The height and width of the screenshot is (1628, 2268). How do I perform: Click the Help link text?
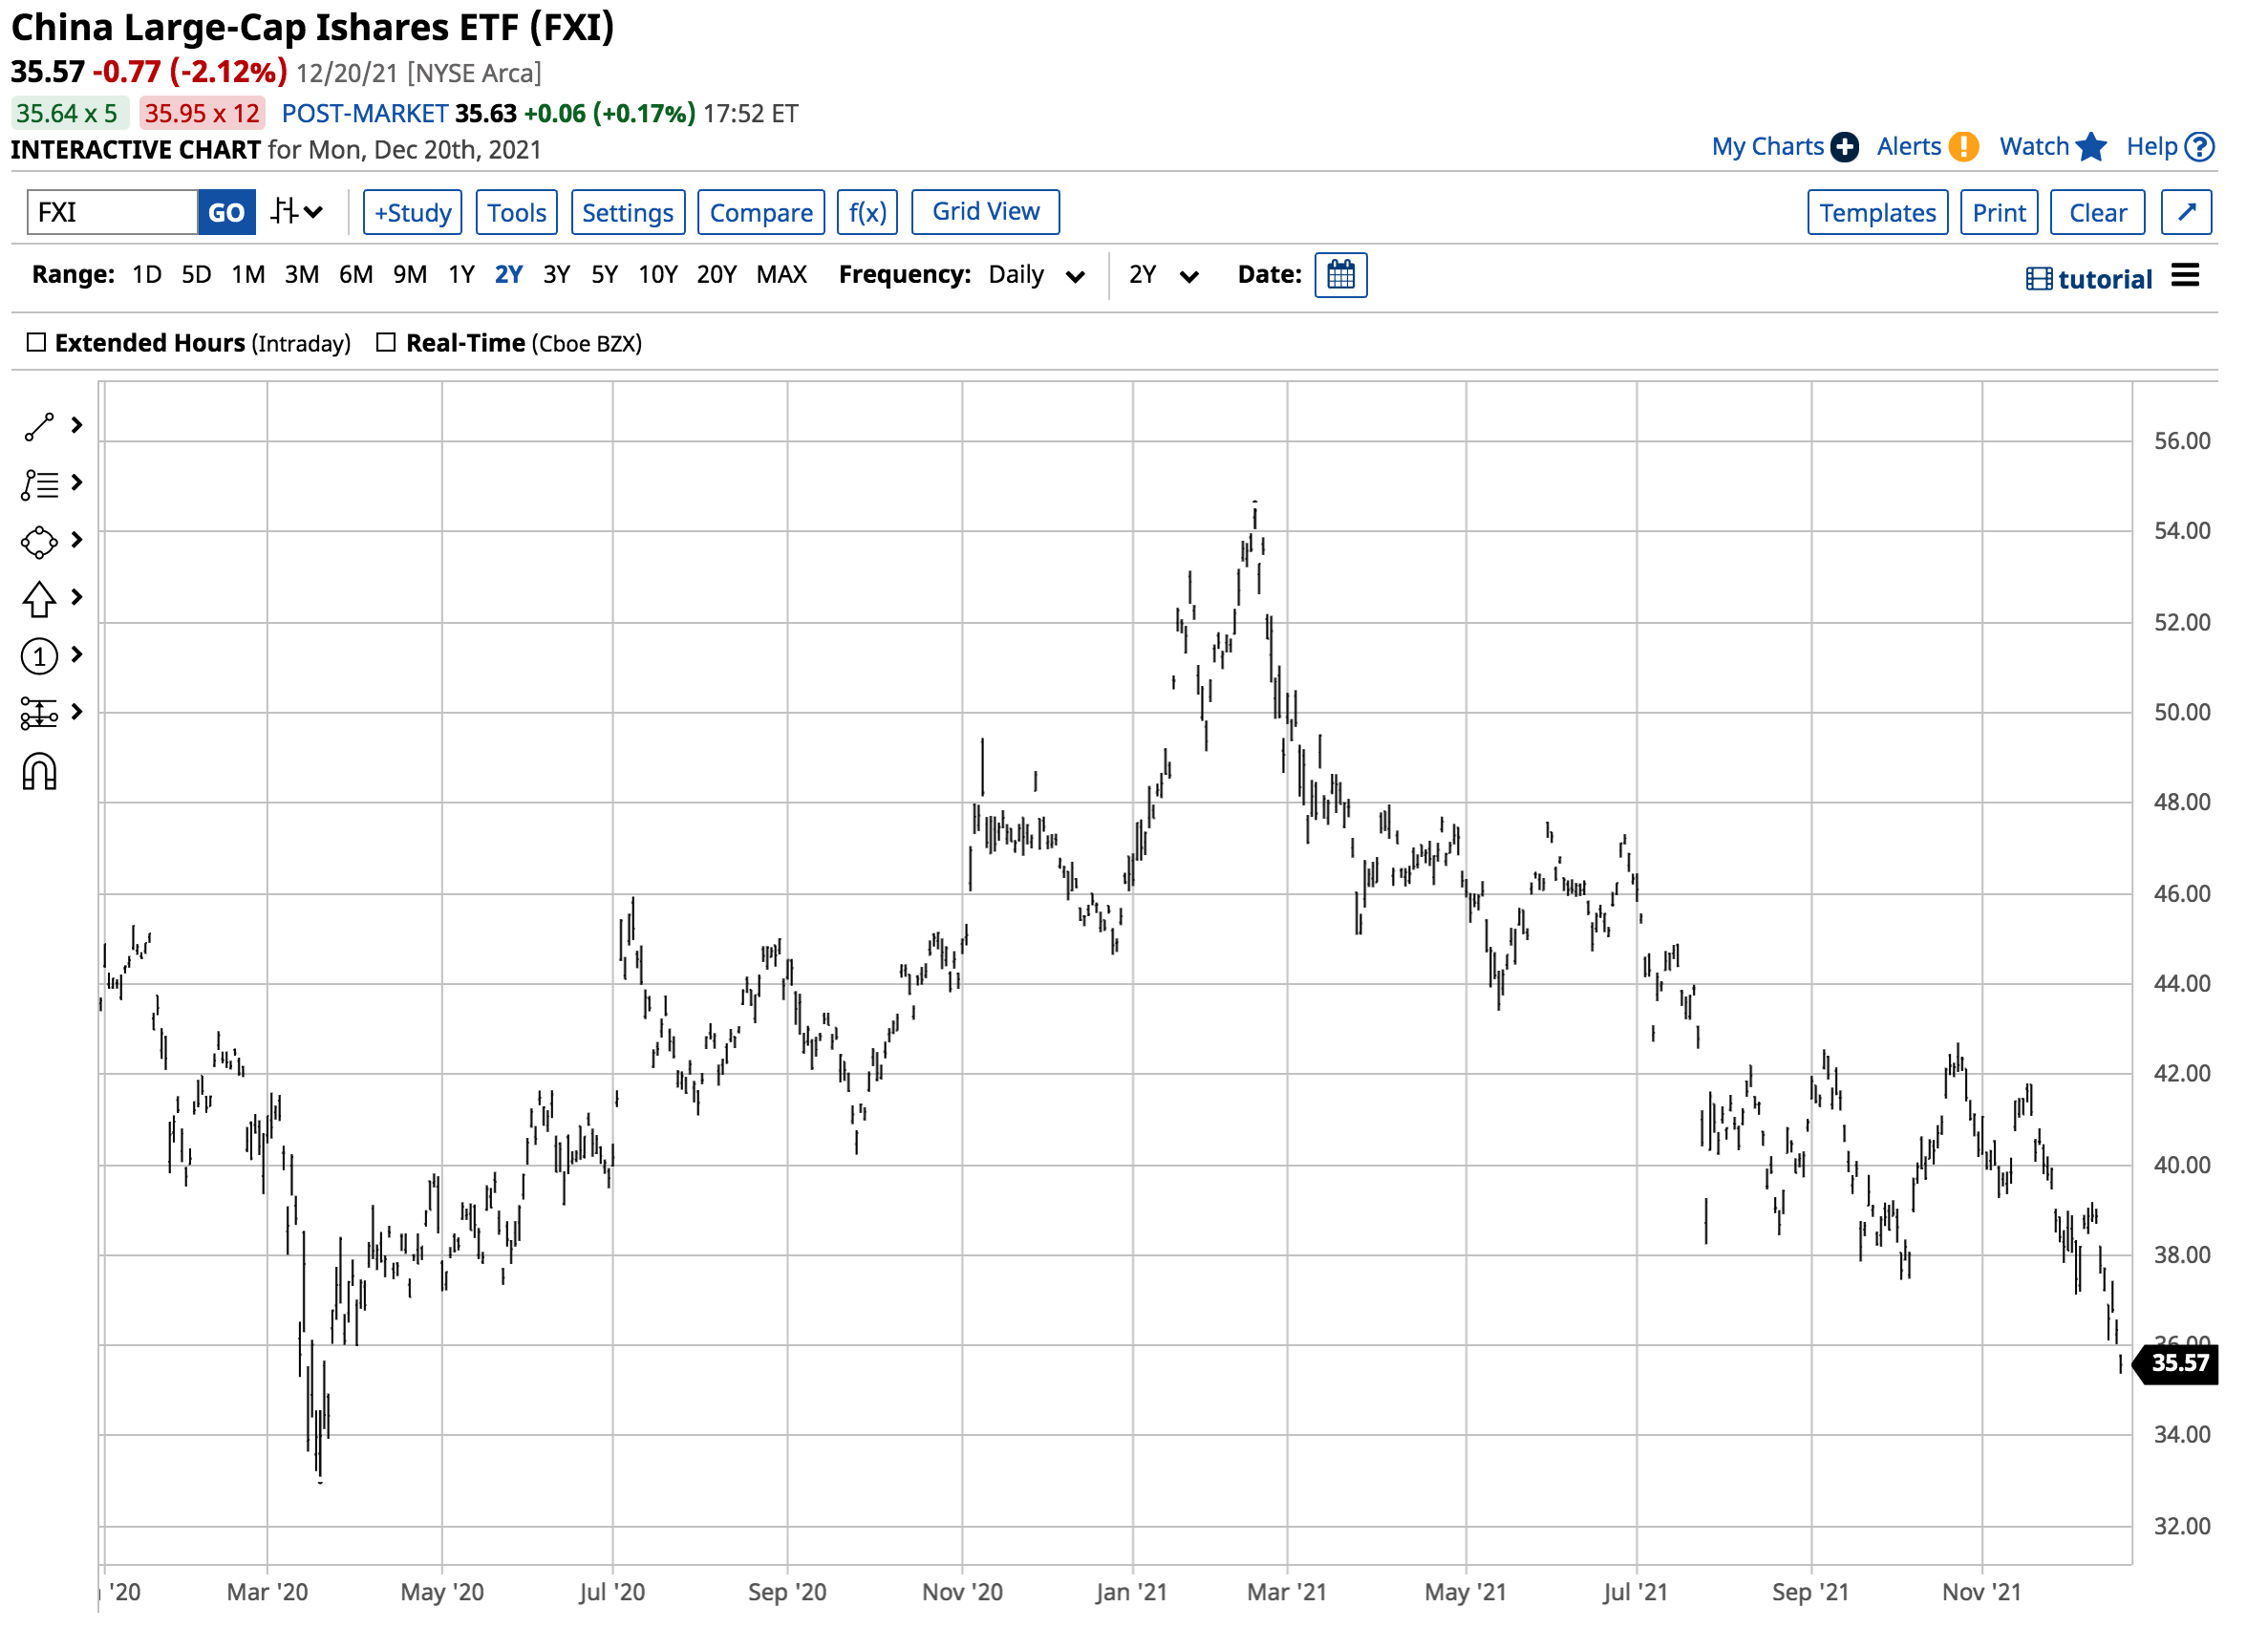click(2151, 147)
